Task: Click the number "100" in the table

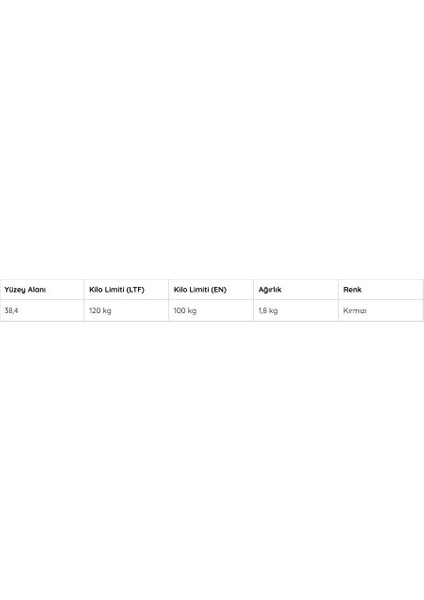Action: (x=179, y=310)
